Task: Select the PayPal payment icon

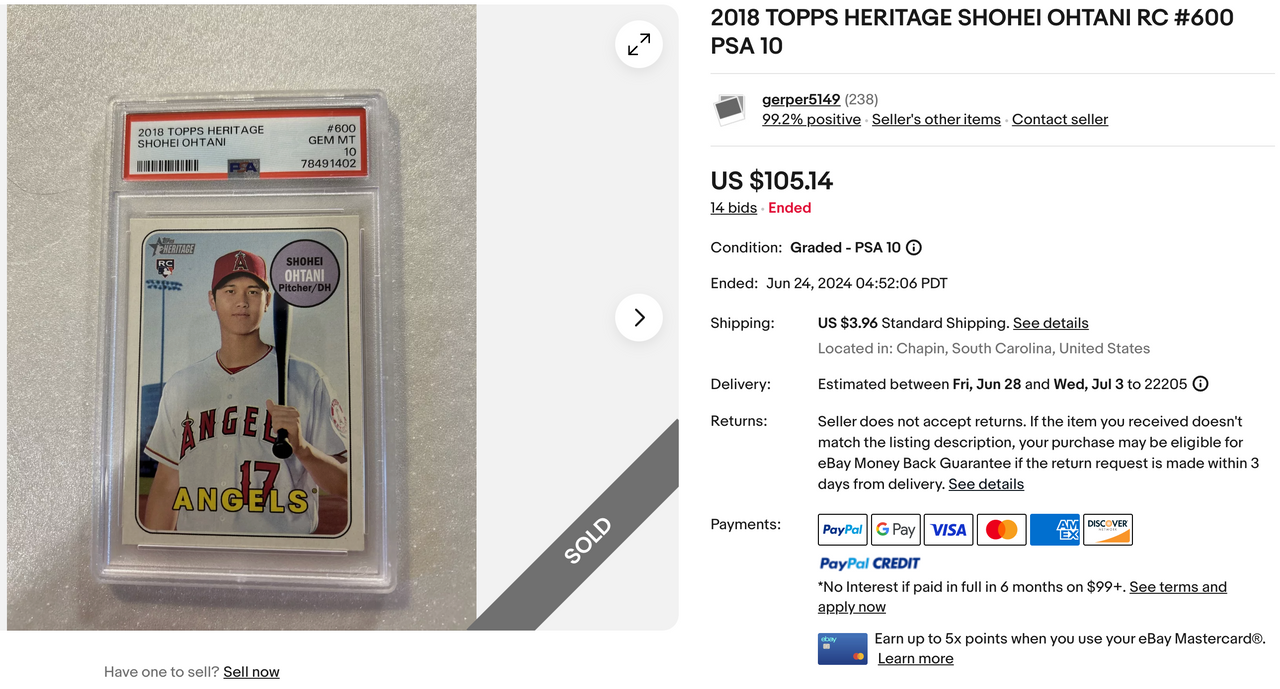Action: pyautogui.click(x=843, y=530)
